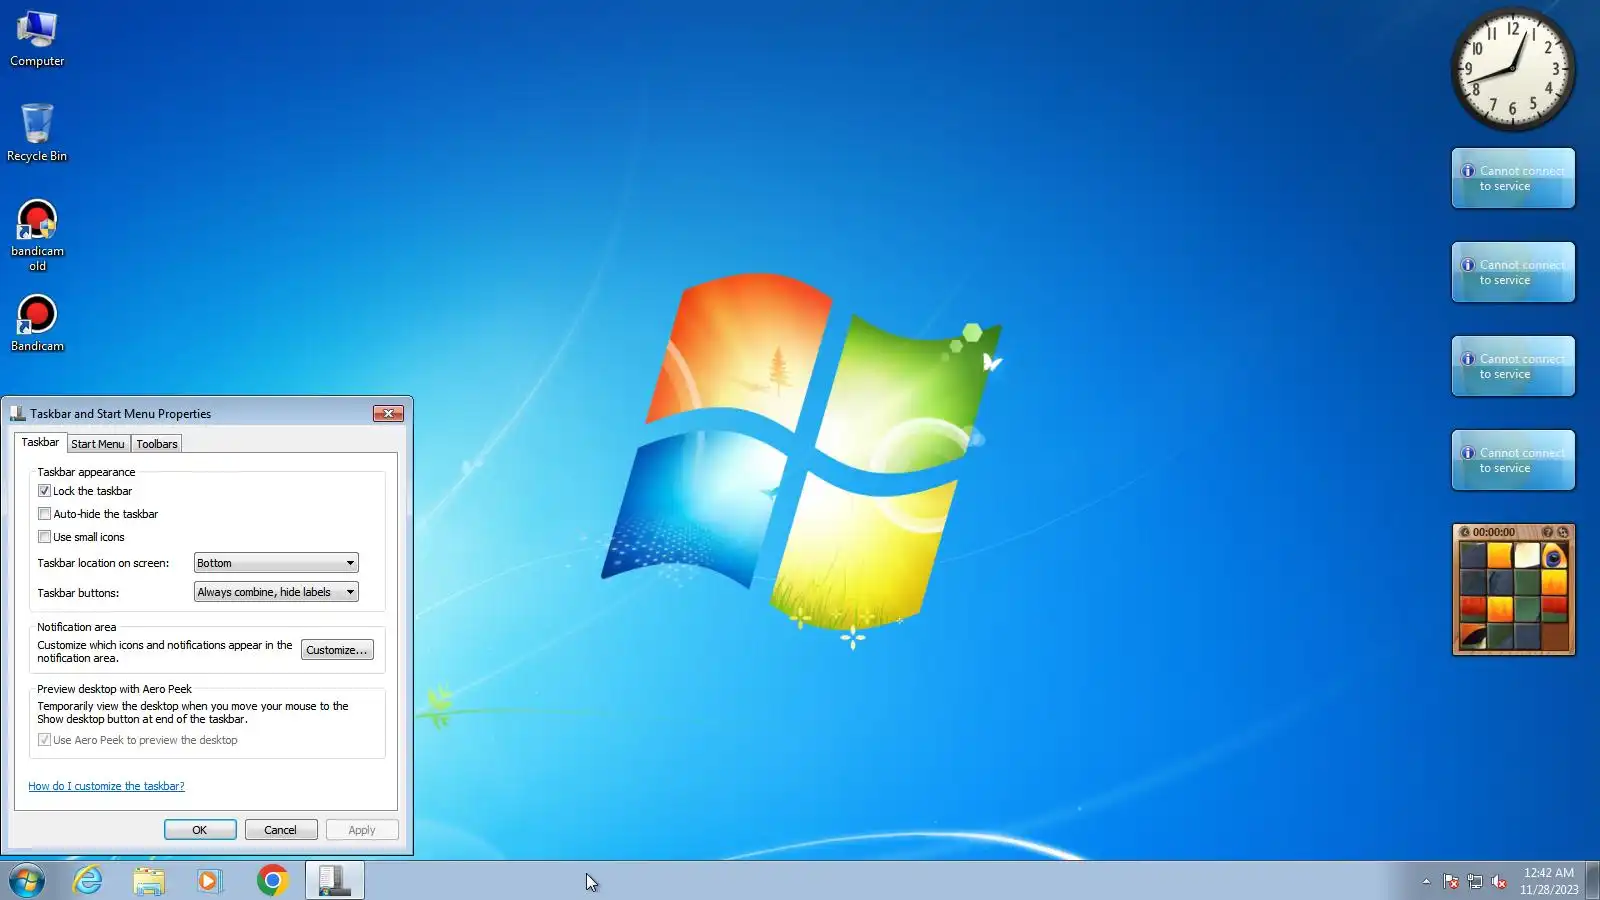The image size is (1600, 900).
Task: Open Windows Explorer from the taskbar
Action: 149,881
